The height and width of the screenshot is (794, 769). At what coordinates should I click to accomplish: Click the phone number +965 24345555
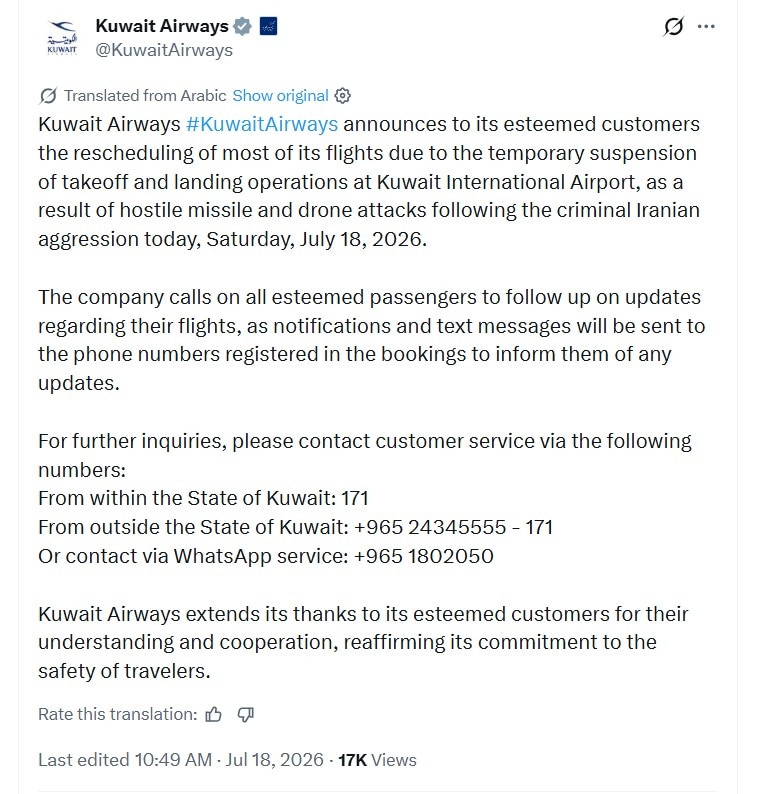click(430, 528)
